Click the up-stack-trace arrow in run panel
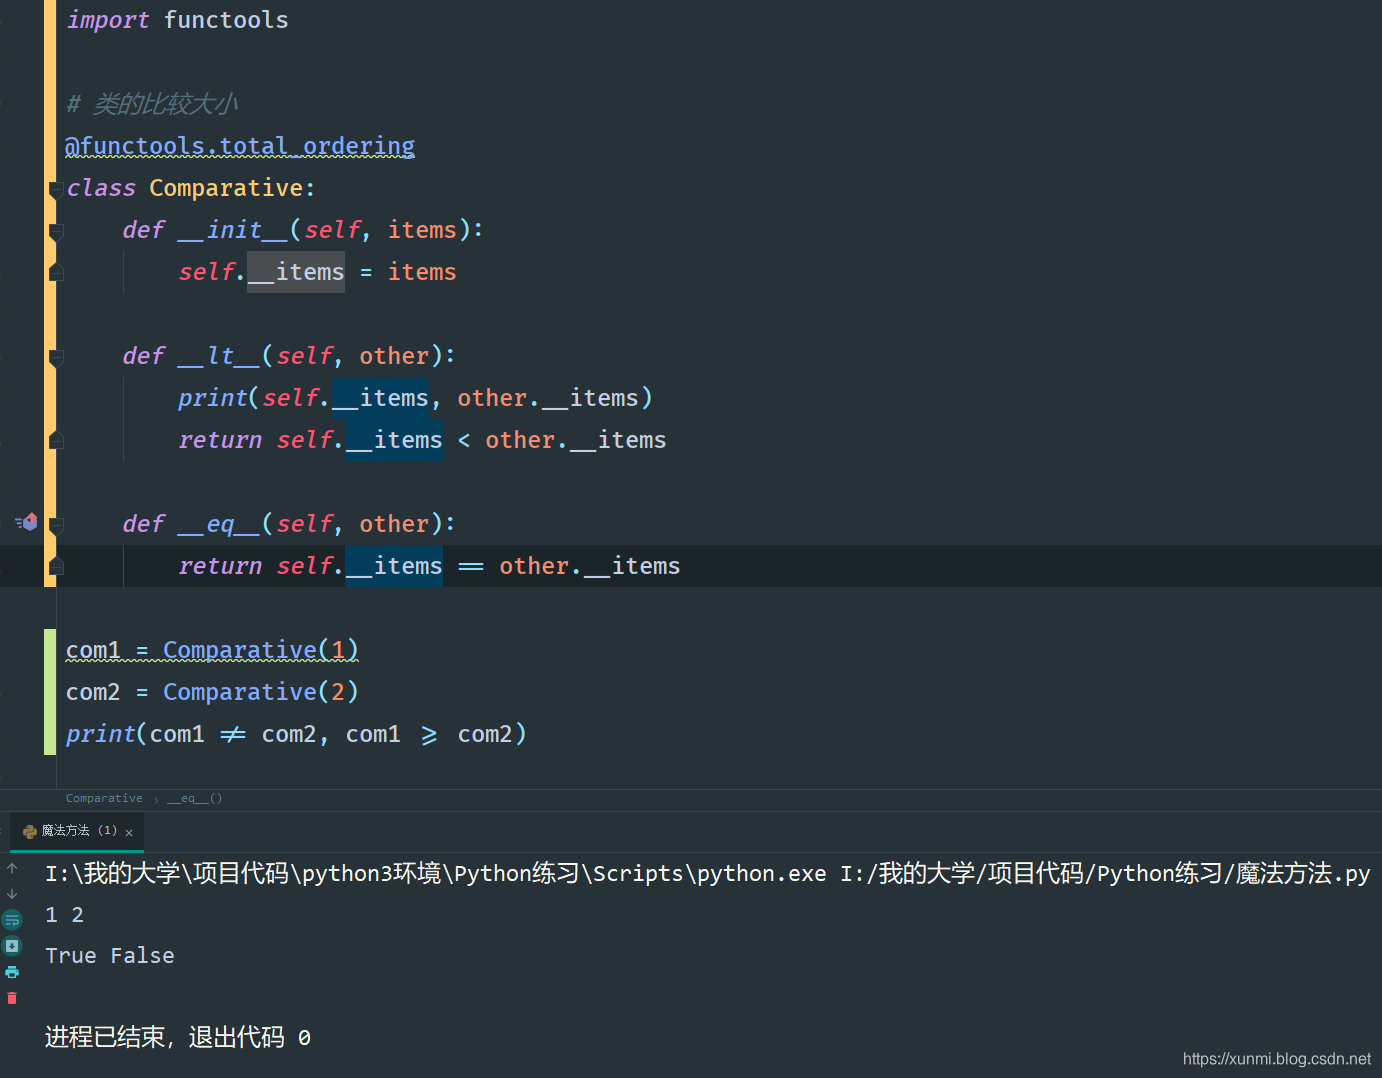 tap(12, 868)
